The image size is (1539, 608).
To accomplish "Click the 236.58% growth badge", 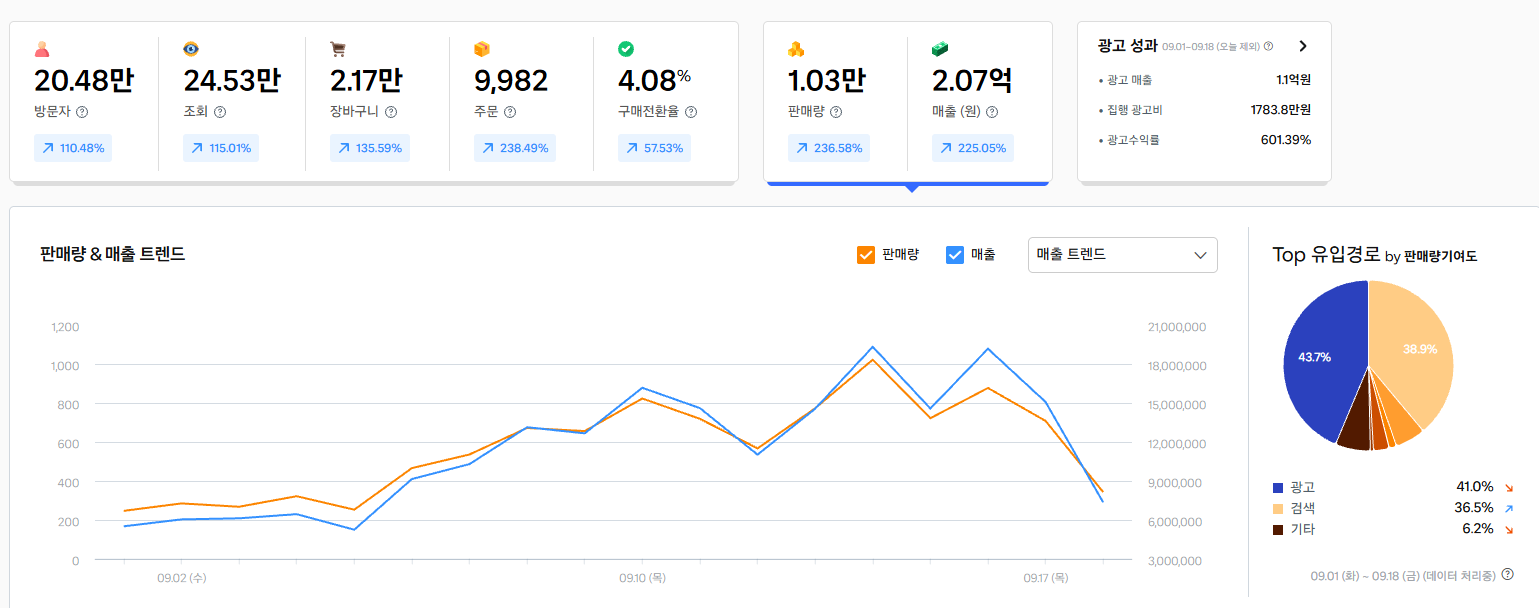I will tap(829, 148).
